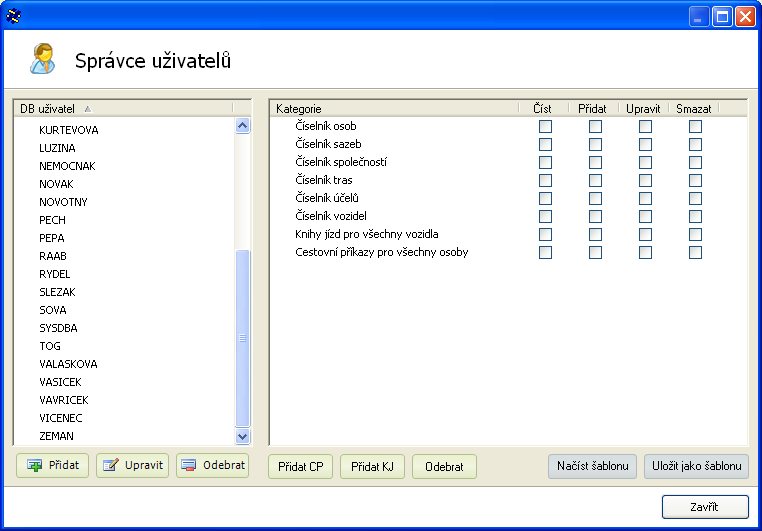Image resolution: width=762 pixels, height=531 pixels.
Task: Select user NOVAK
Action: 56,184
